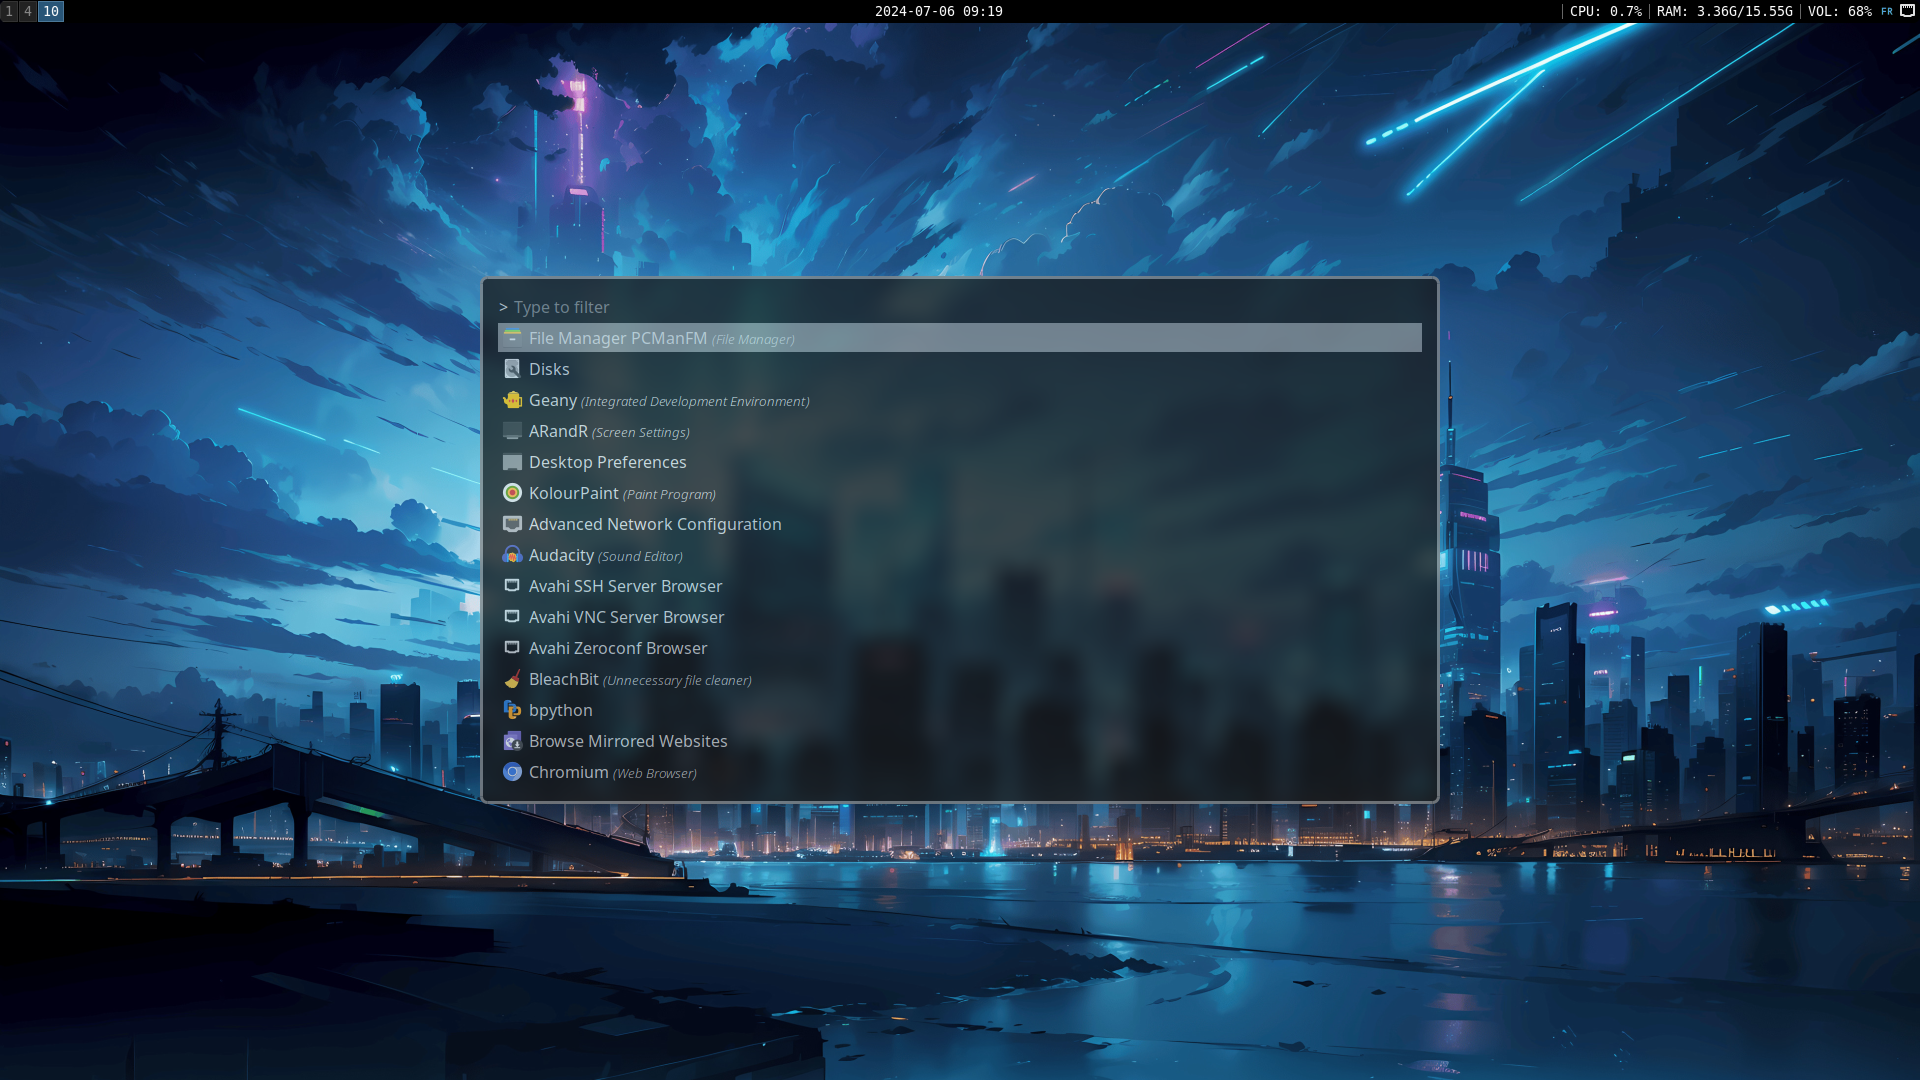Choose Avahi VNC Server Browser
Viewport: 1920px width, 1080px height.
pos(625,617)
